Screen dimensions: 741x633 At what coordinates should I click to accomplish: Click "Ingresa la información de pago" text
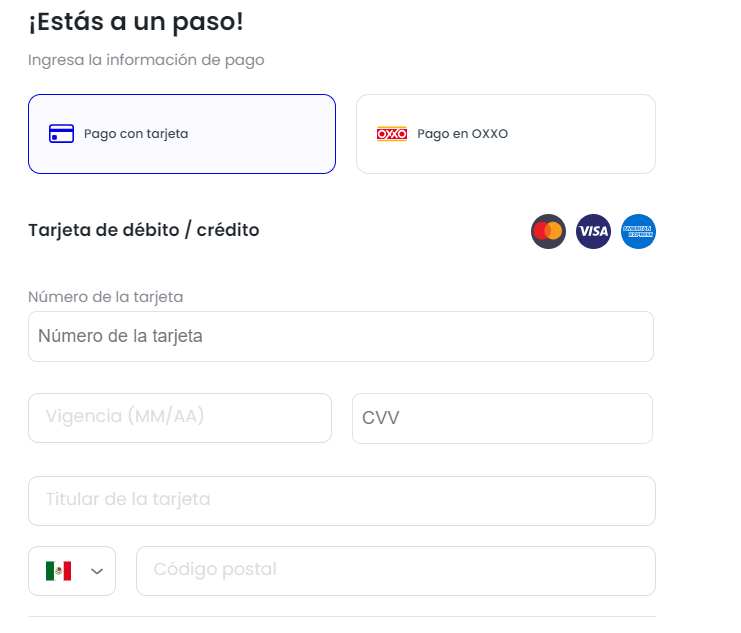146,60
